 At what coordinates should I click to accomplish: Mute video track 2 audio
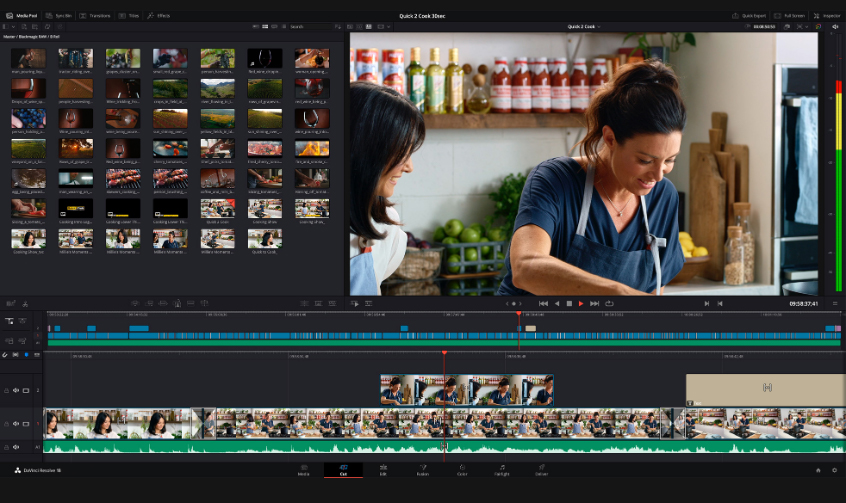point(16,390)
